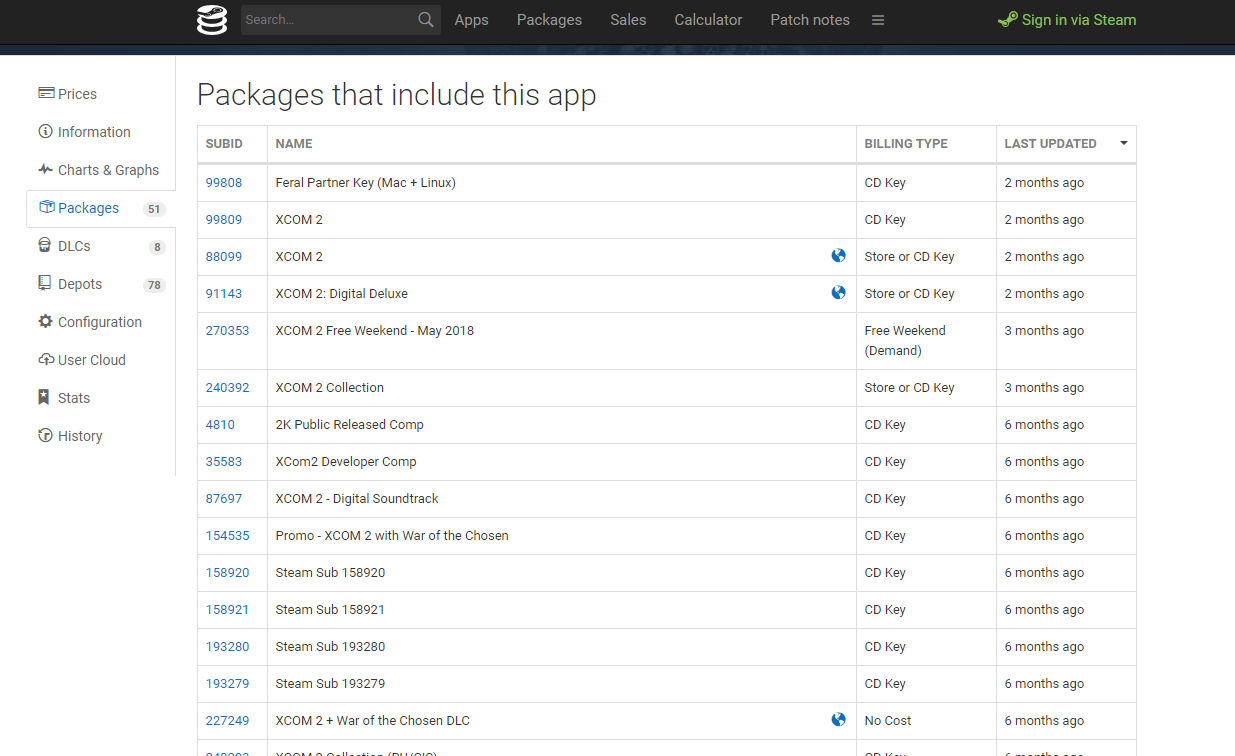Click the globe icon in row 88099
This screenshot has width=1235, height=756.
[838, 256]
